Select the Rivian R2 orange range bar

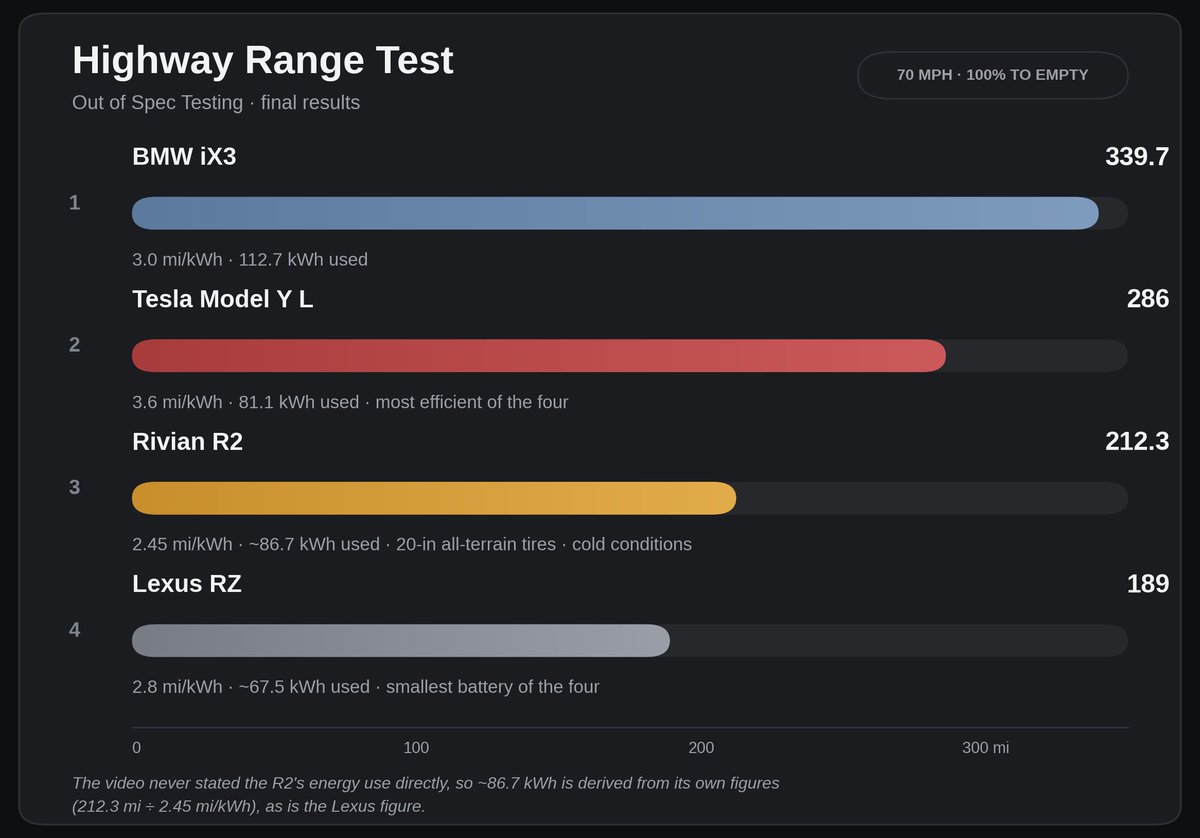click(x=434, y=498)
